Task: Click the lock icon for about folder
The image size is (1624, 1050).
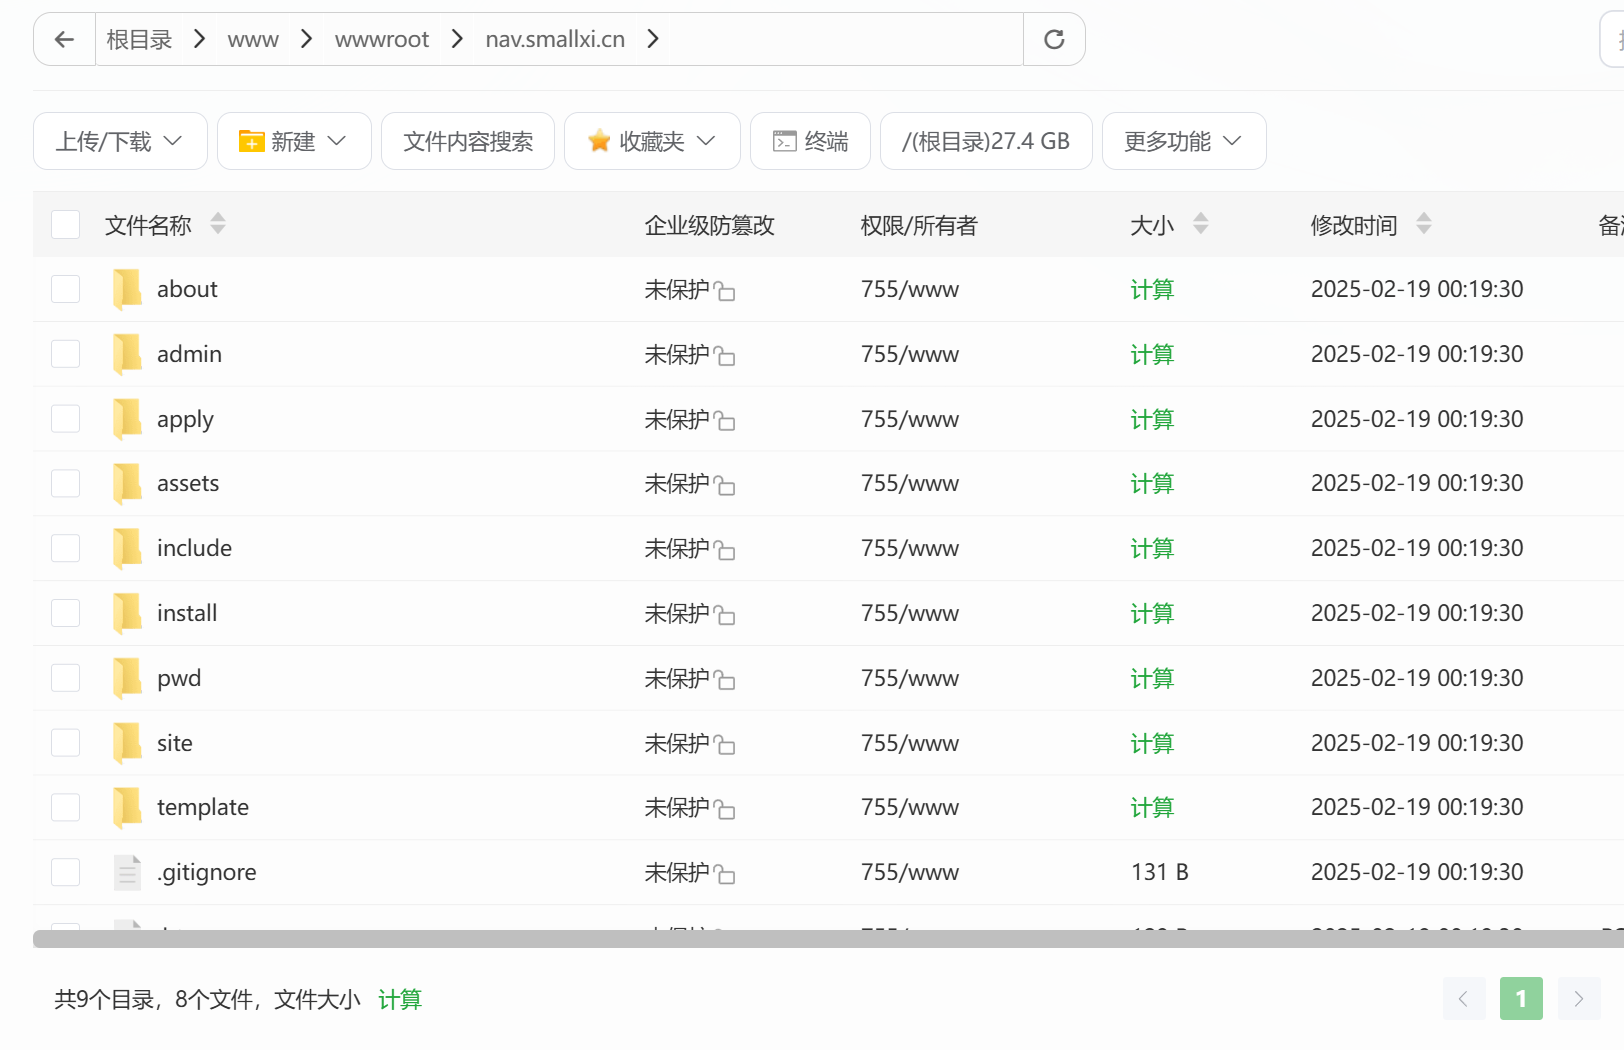Action: tap(725, 292)
